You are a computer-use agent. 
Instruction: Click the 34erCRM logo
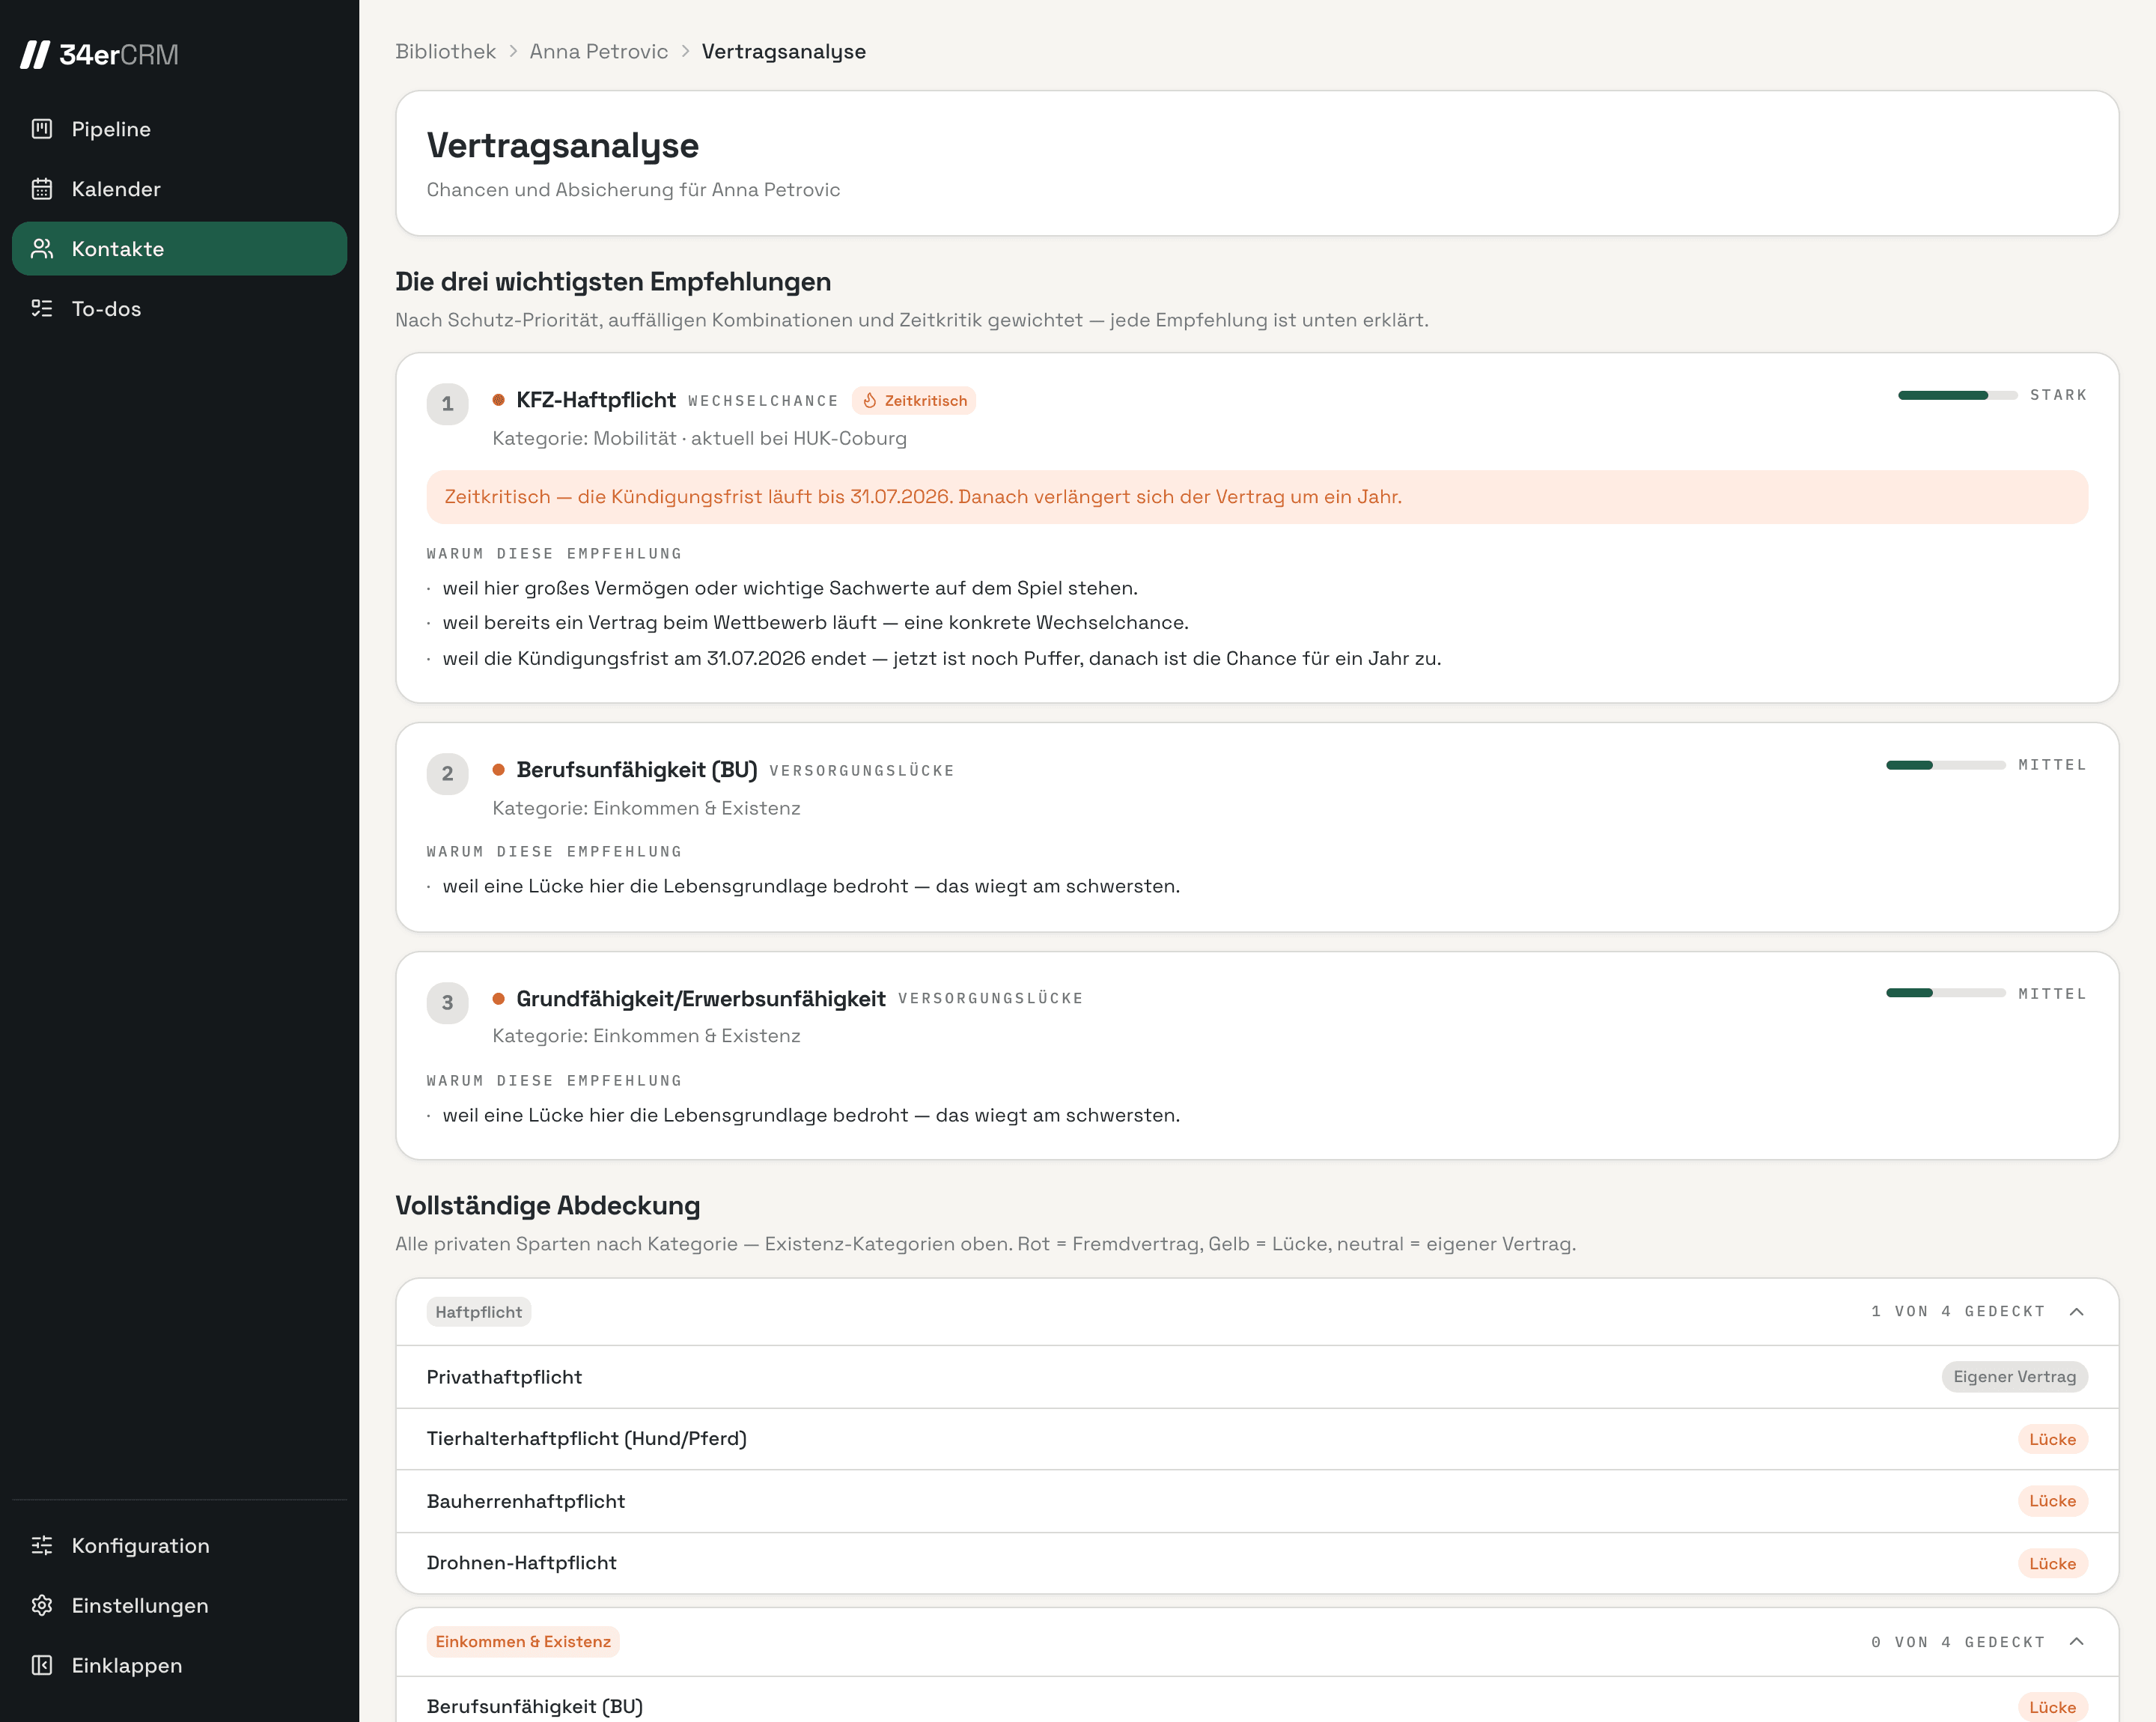pyautogui.click(x=100, y=54)
